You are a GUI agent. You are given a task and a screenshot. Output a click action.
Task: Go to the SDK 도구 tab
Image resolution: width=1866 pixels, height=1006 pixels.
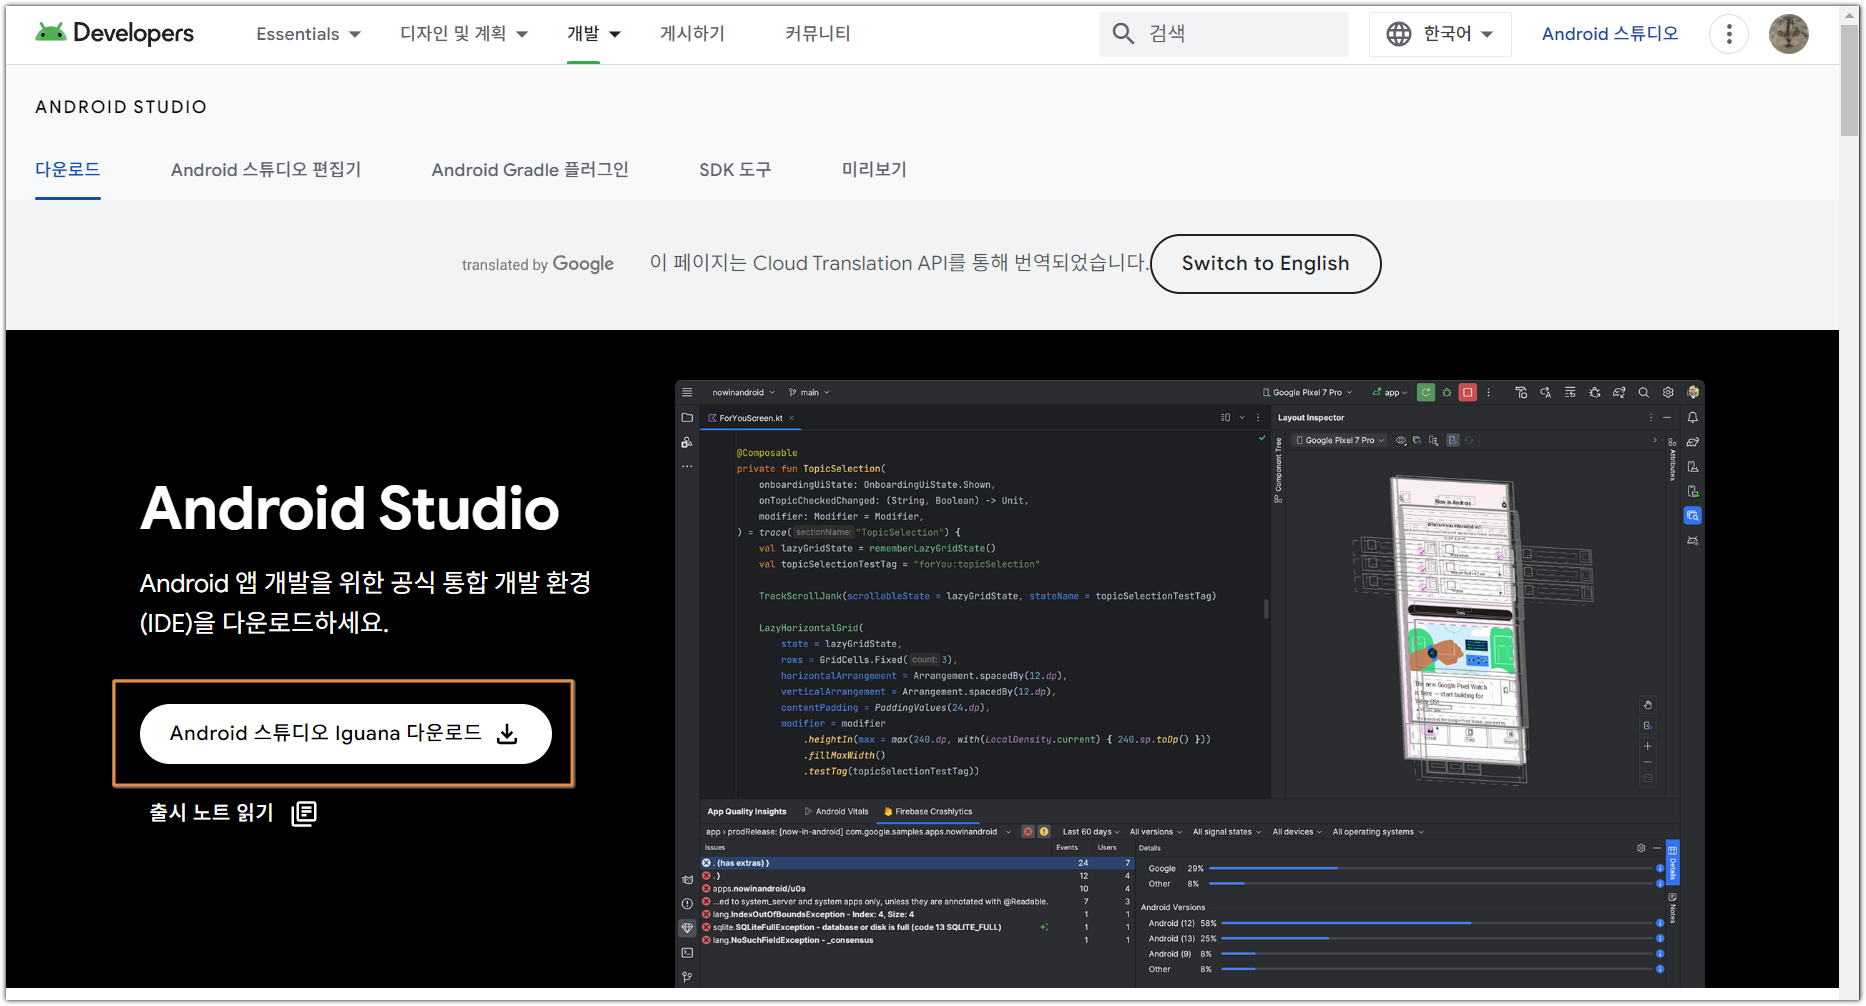tap(735, 170)
